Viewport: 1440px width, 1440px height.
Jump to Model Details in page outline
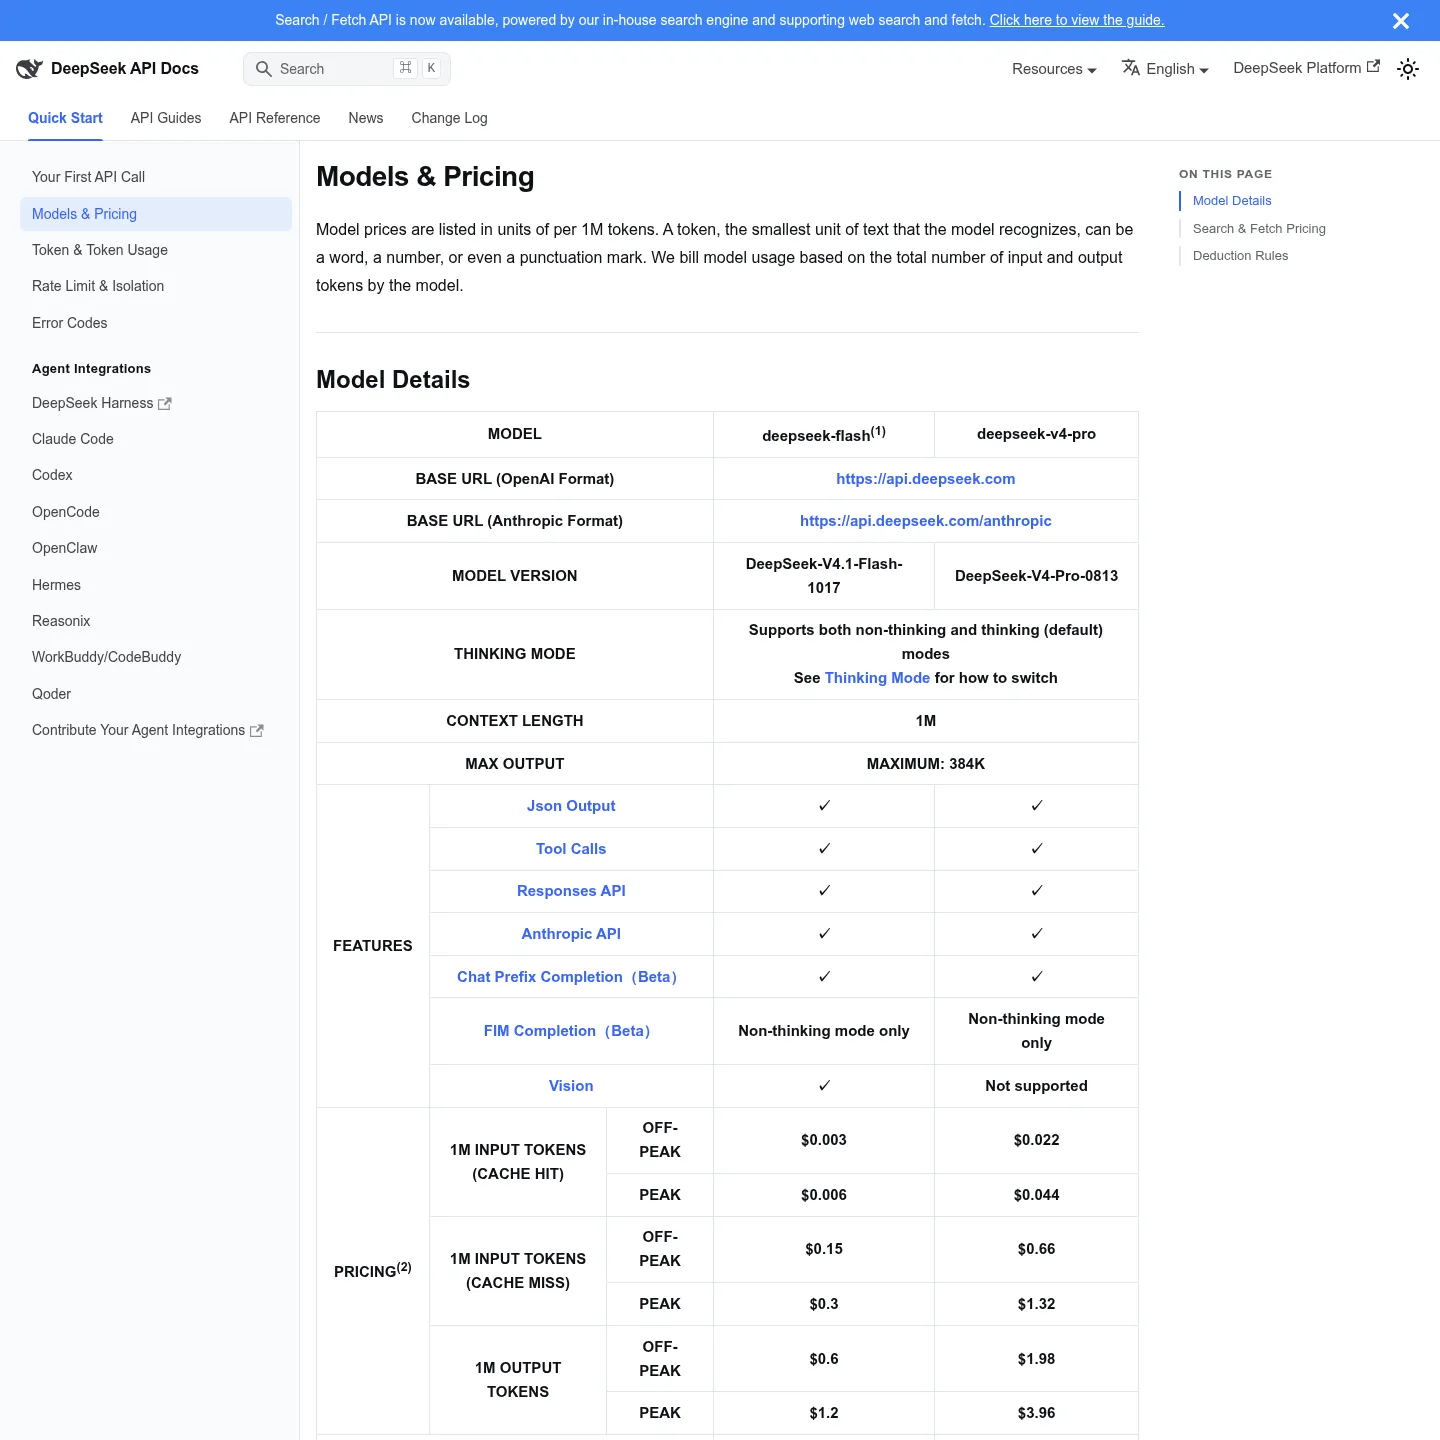[1231, 201]
